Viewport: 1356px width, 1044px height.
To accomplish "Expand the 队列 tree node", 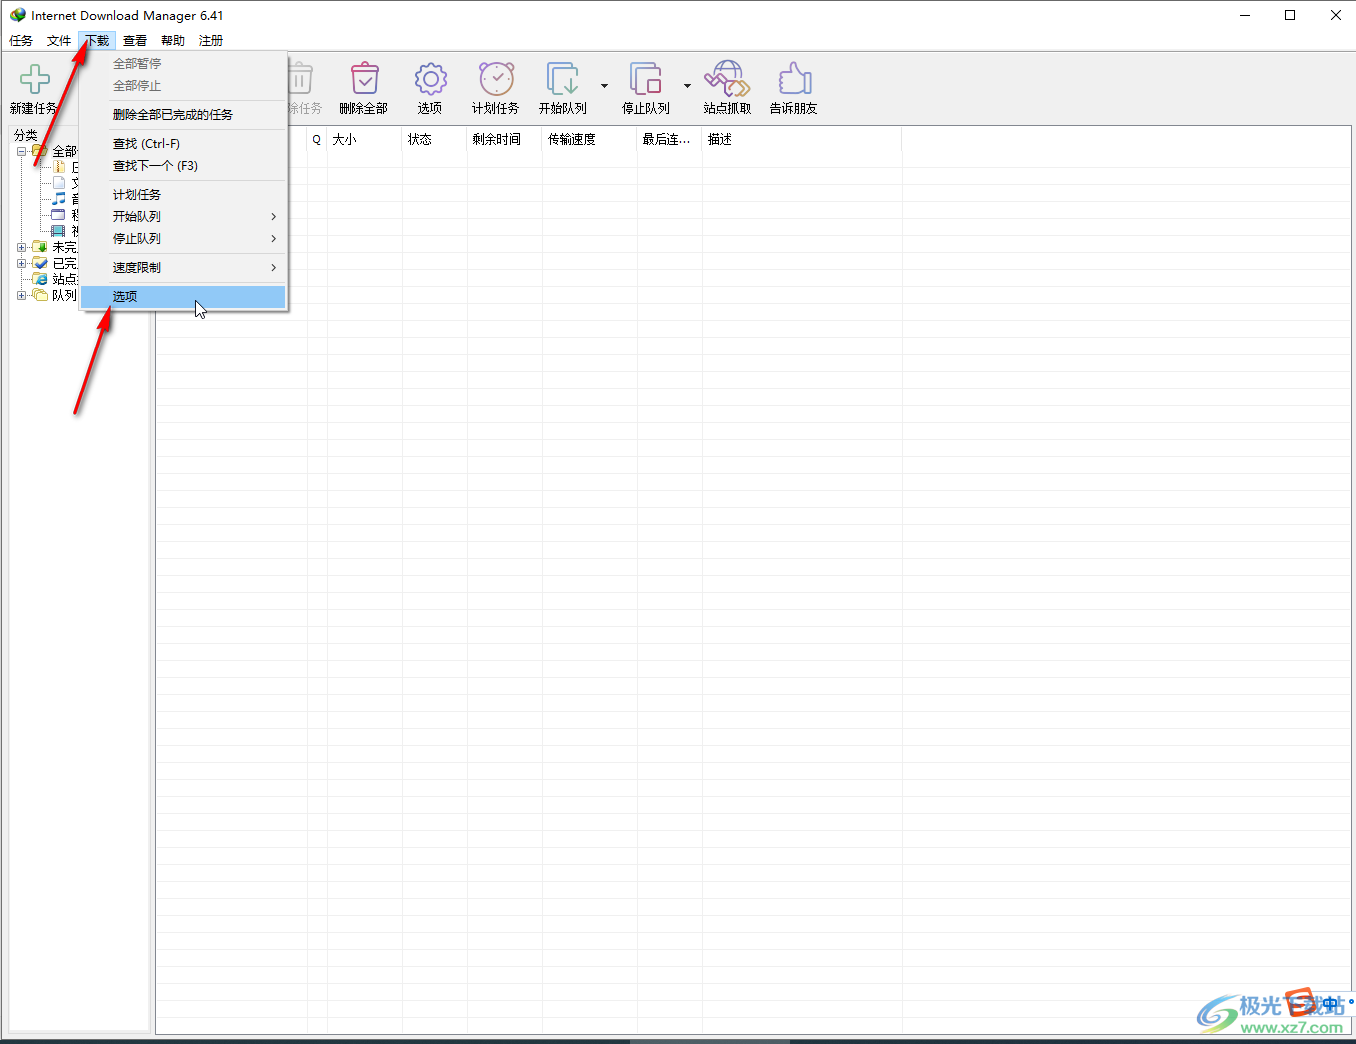I will (x=21, y=295).
